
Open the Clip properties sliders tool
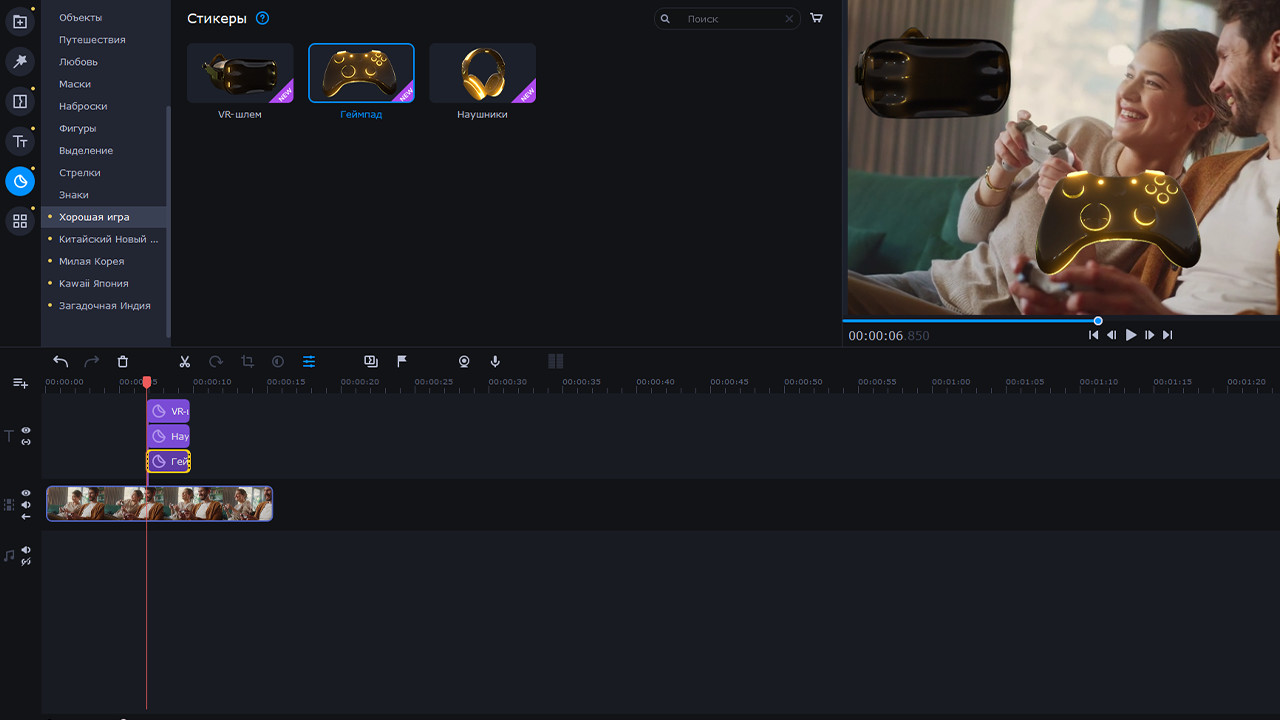tap(309, 362)
